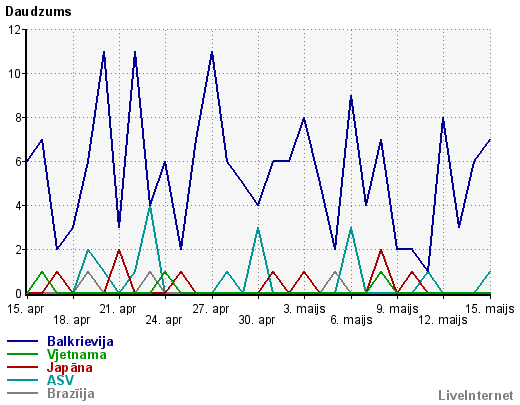
Task: Select the Vjetnama legend label
Action: (77, 355)
